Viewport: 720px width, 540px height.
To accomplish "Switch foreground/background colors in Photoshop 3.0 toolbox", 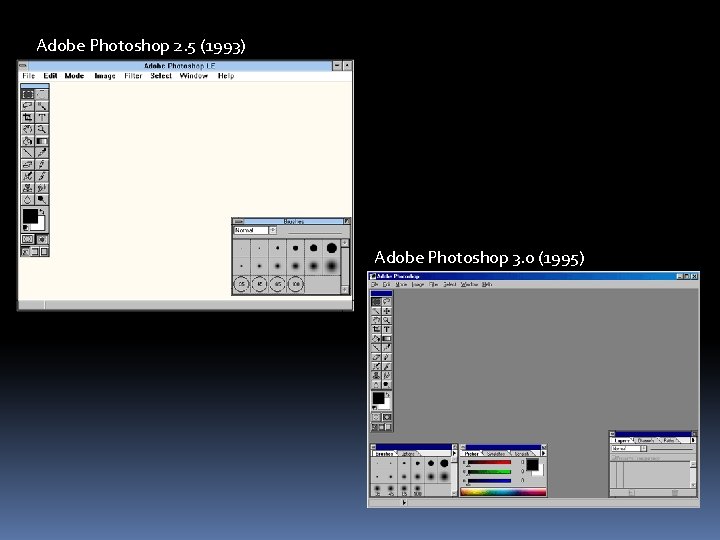I will point(388,395).
